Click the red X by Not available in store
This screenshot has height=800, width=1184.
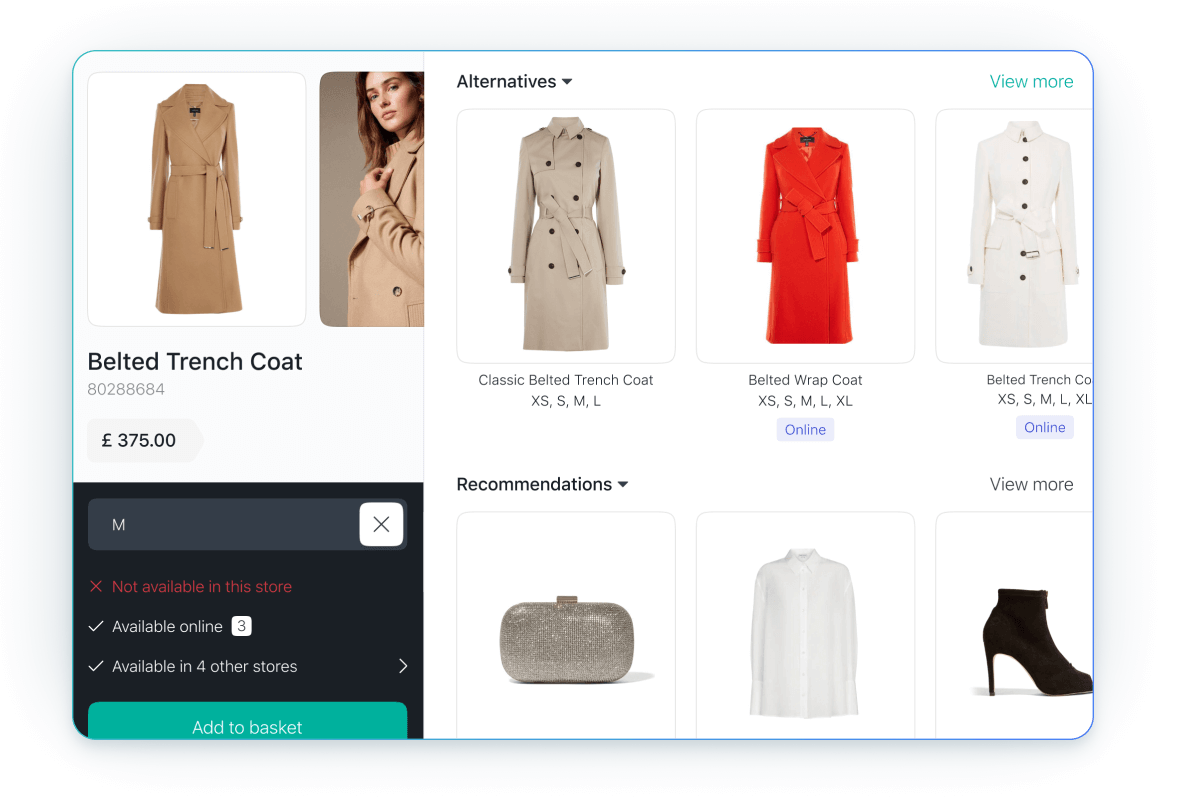tap(96, 587)
